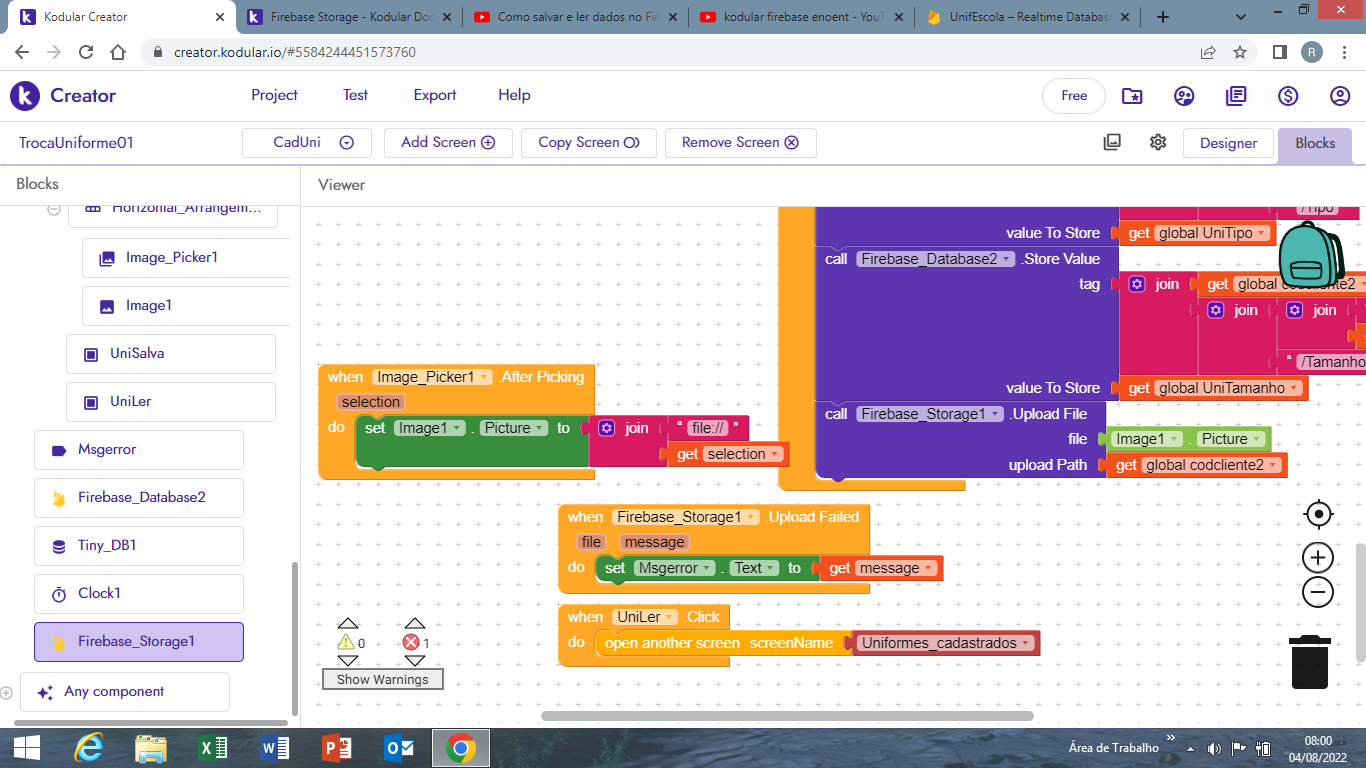Zoom out of the blocks workspace
Viewport: 1366px width, 768px height.
(1319, 592)
